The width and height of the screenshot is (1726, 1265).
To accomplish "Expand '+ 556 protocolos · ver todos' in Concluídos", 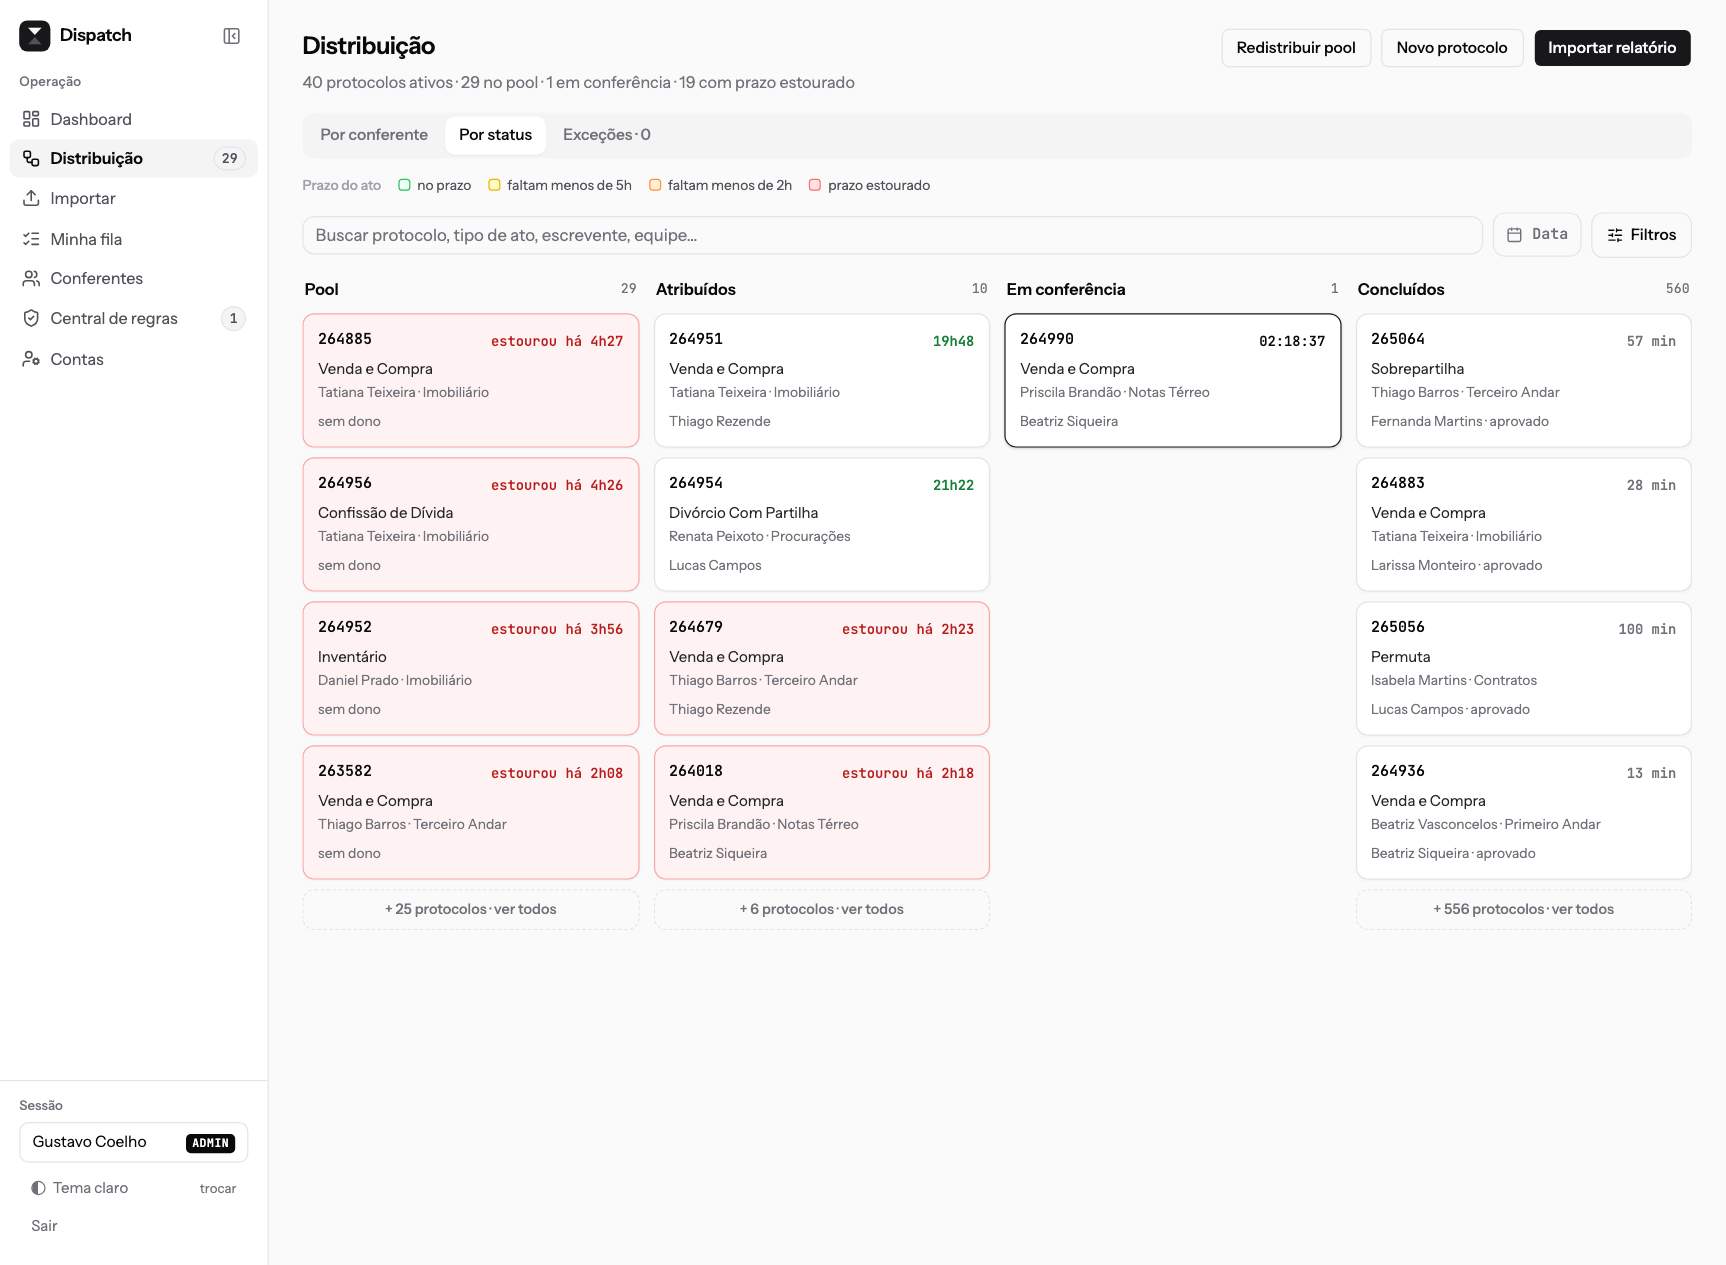I will 1524,909.
